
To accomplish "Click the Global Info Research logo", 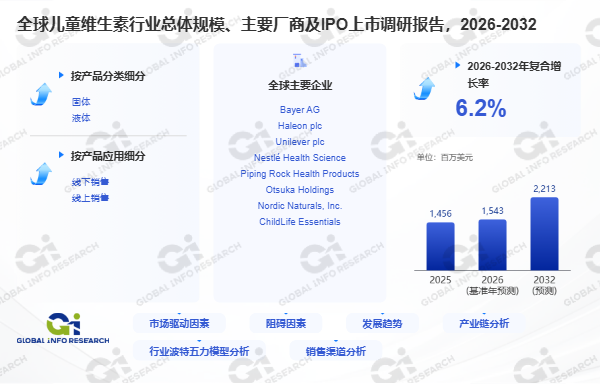I will [x=63, y=328].
